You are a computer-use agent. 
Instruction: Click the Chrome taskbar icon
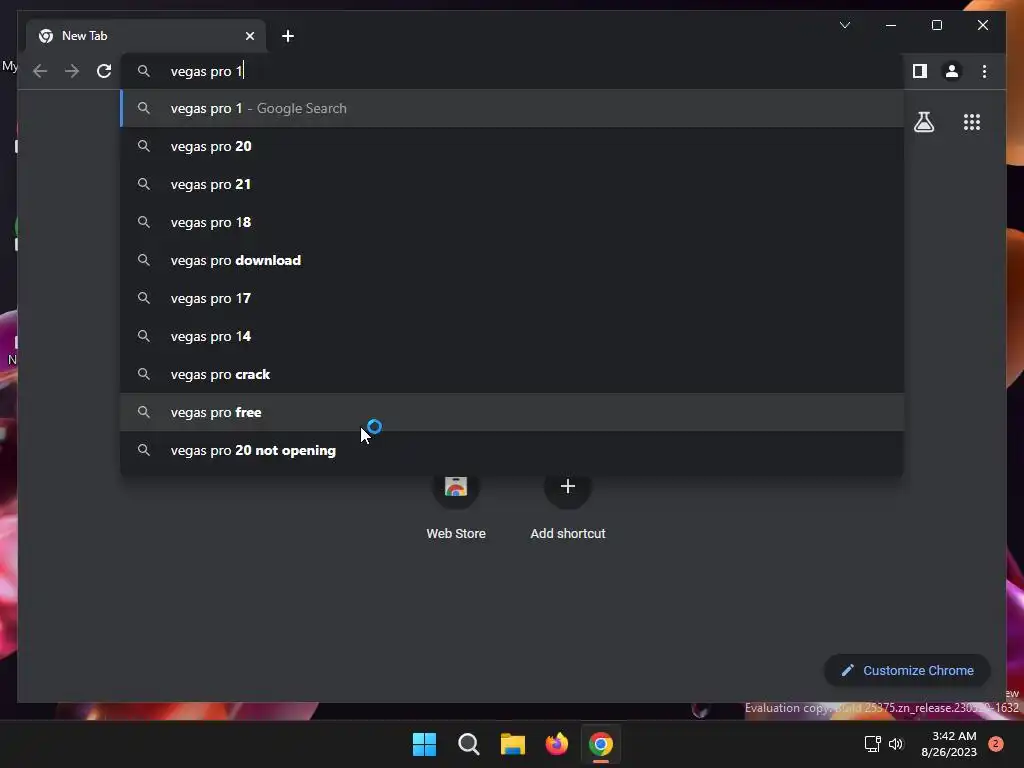click(x=601, y=744)
